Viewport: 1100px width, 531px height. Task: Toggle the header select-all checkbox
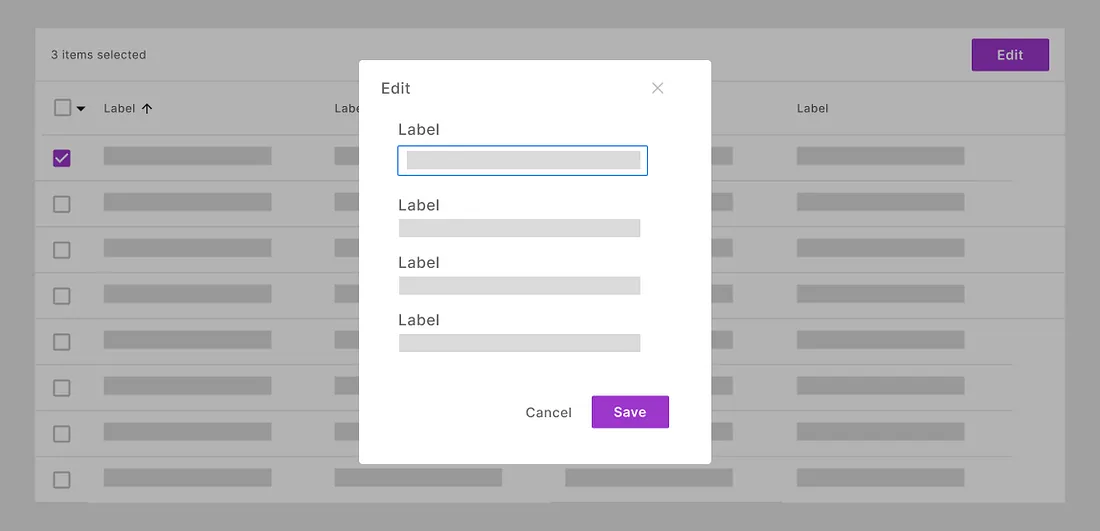coord(62,108)
